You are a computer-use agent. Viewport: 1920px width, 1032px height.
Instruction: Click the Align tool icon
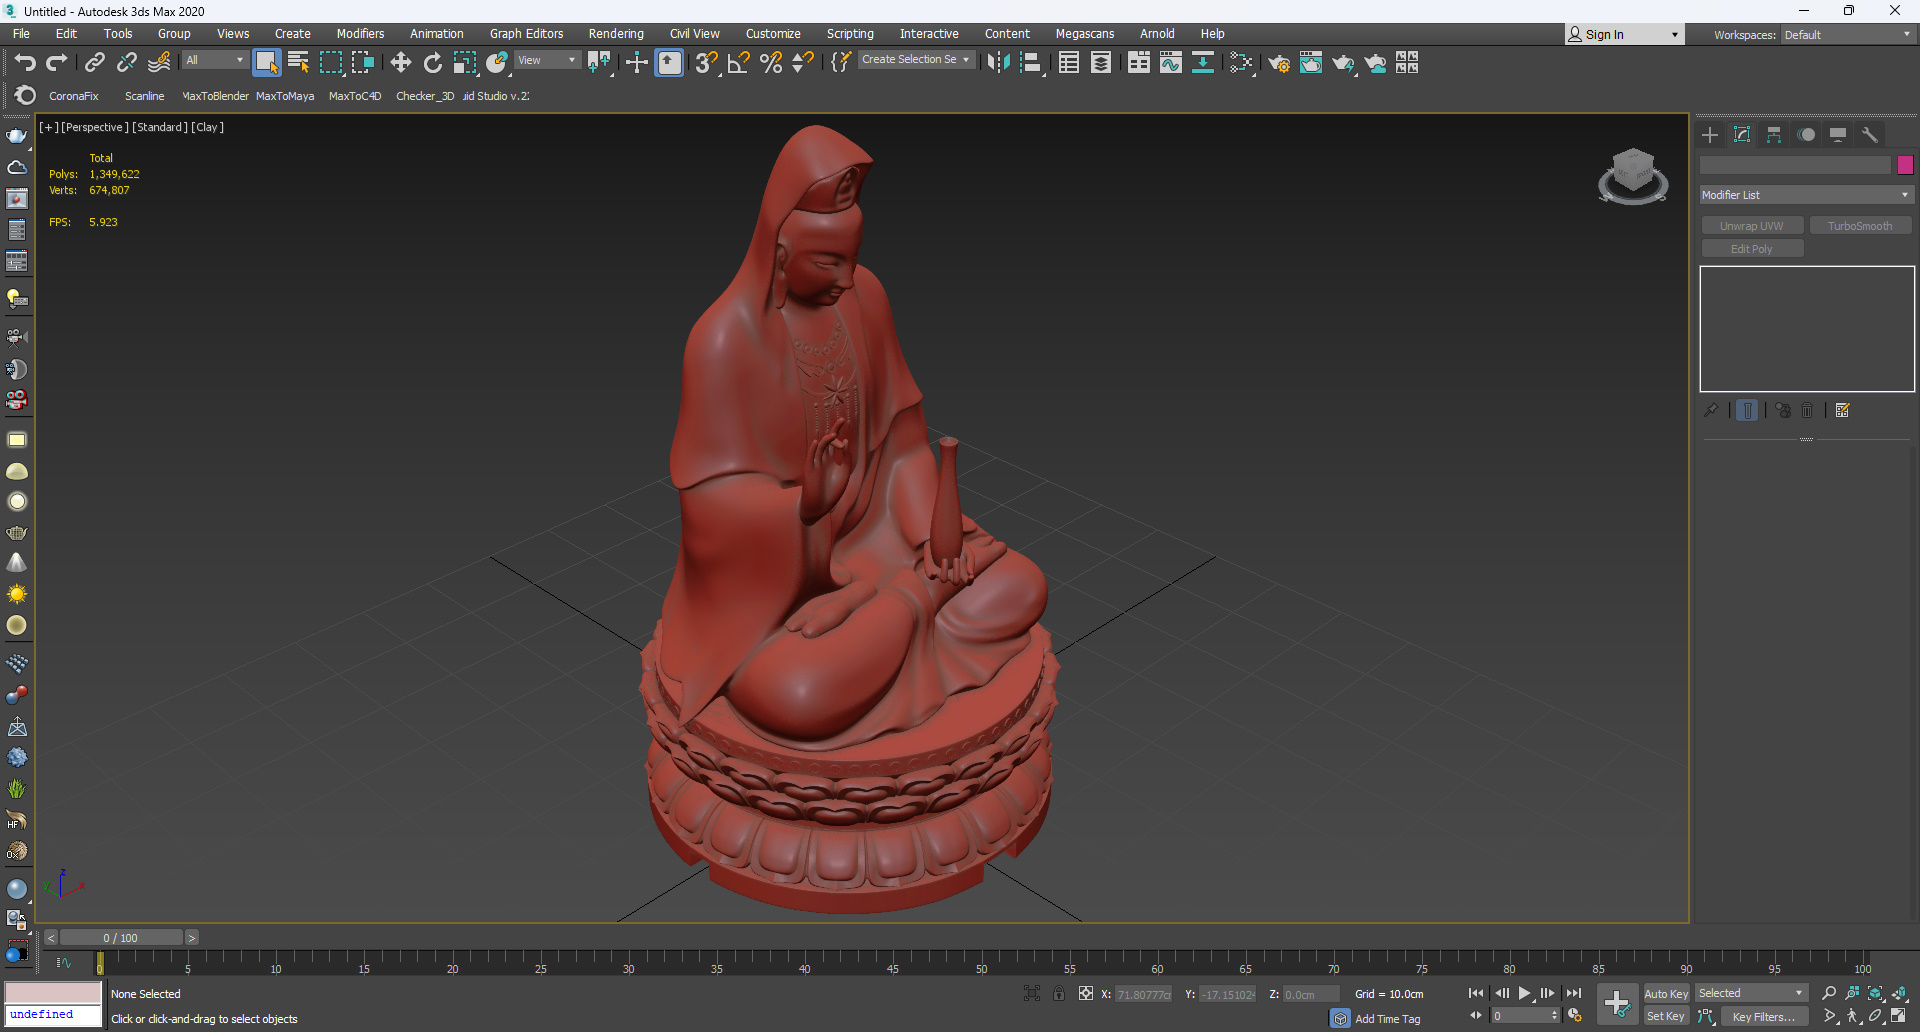(1031, 63)
